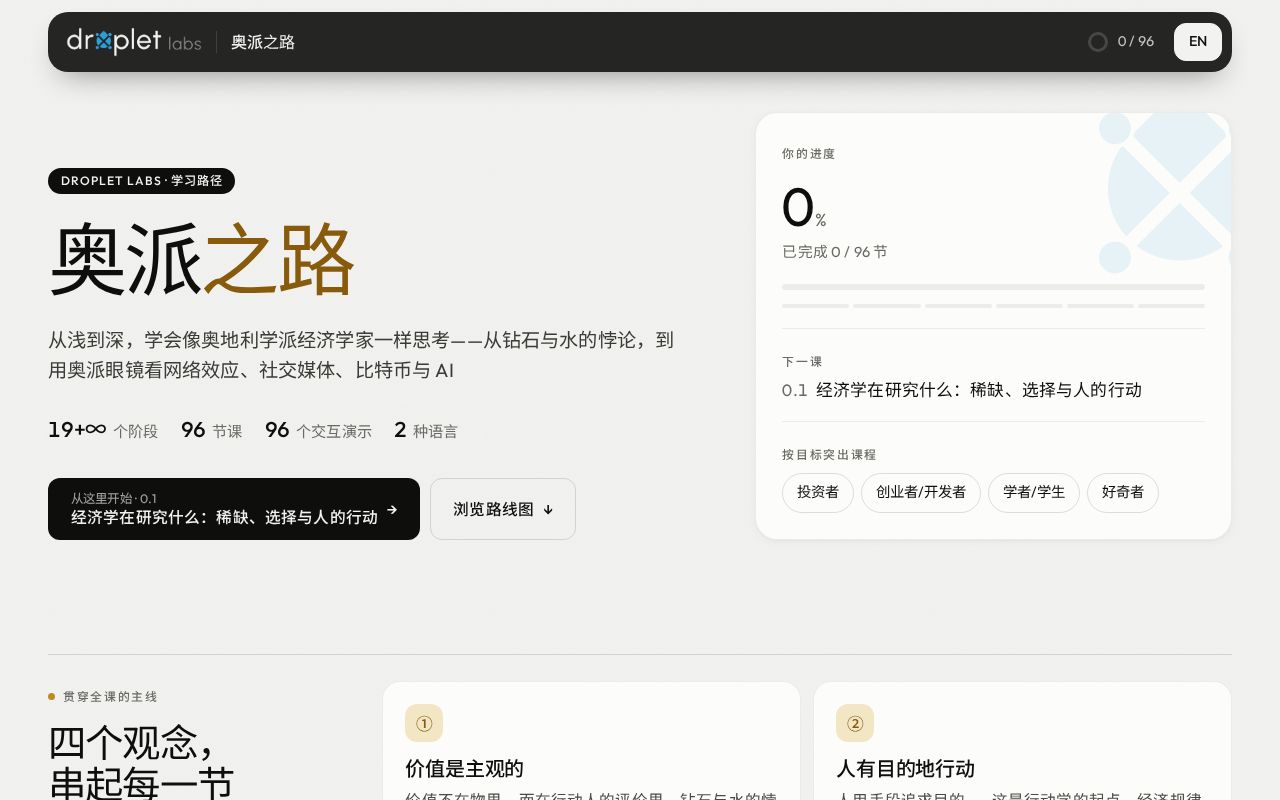1280x800 pixels.
Task: Click the 人有目的地行动 card heading
Action: coord(906,769)
